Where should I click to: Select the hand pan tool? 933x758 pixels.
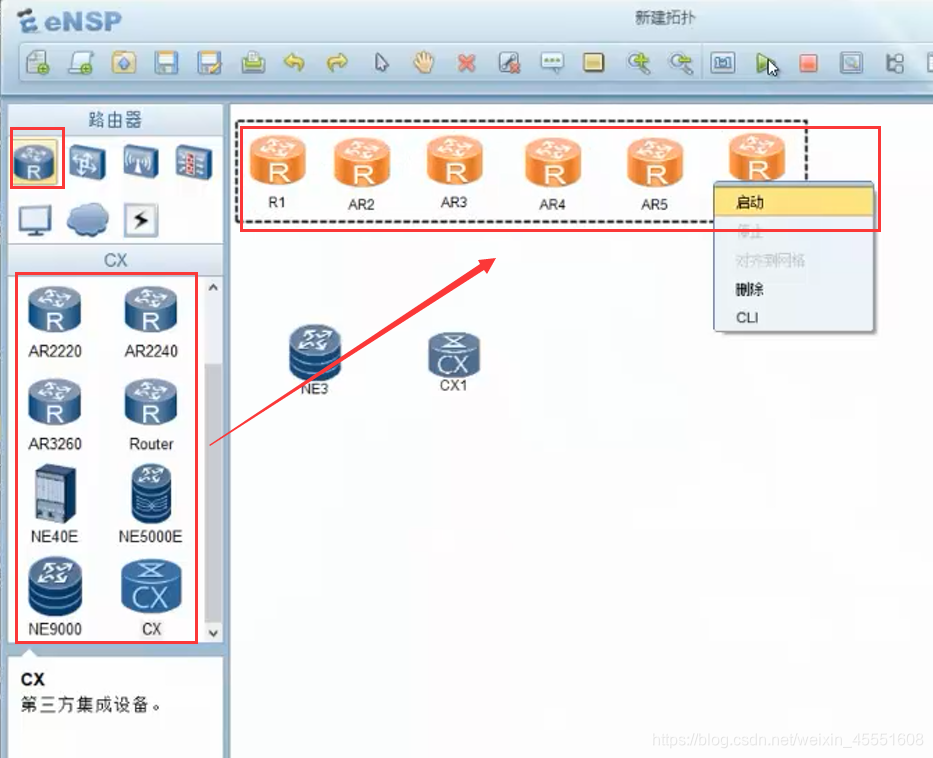pos(424,62)
